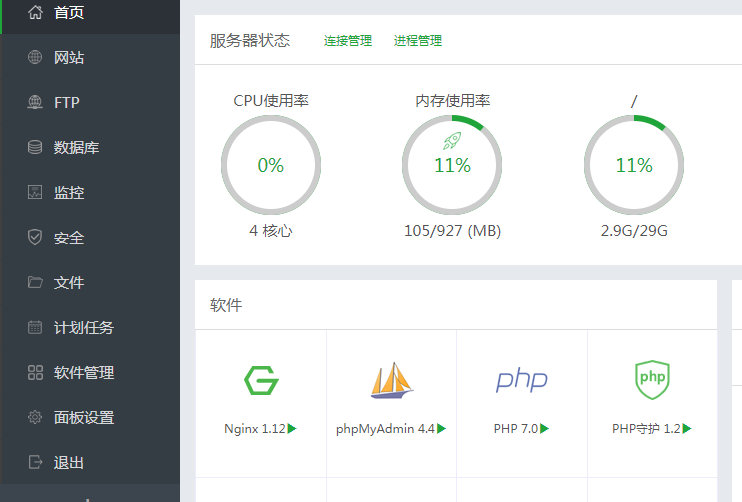Click the rocket icon in memory gauge

coord(452,141)
